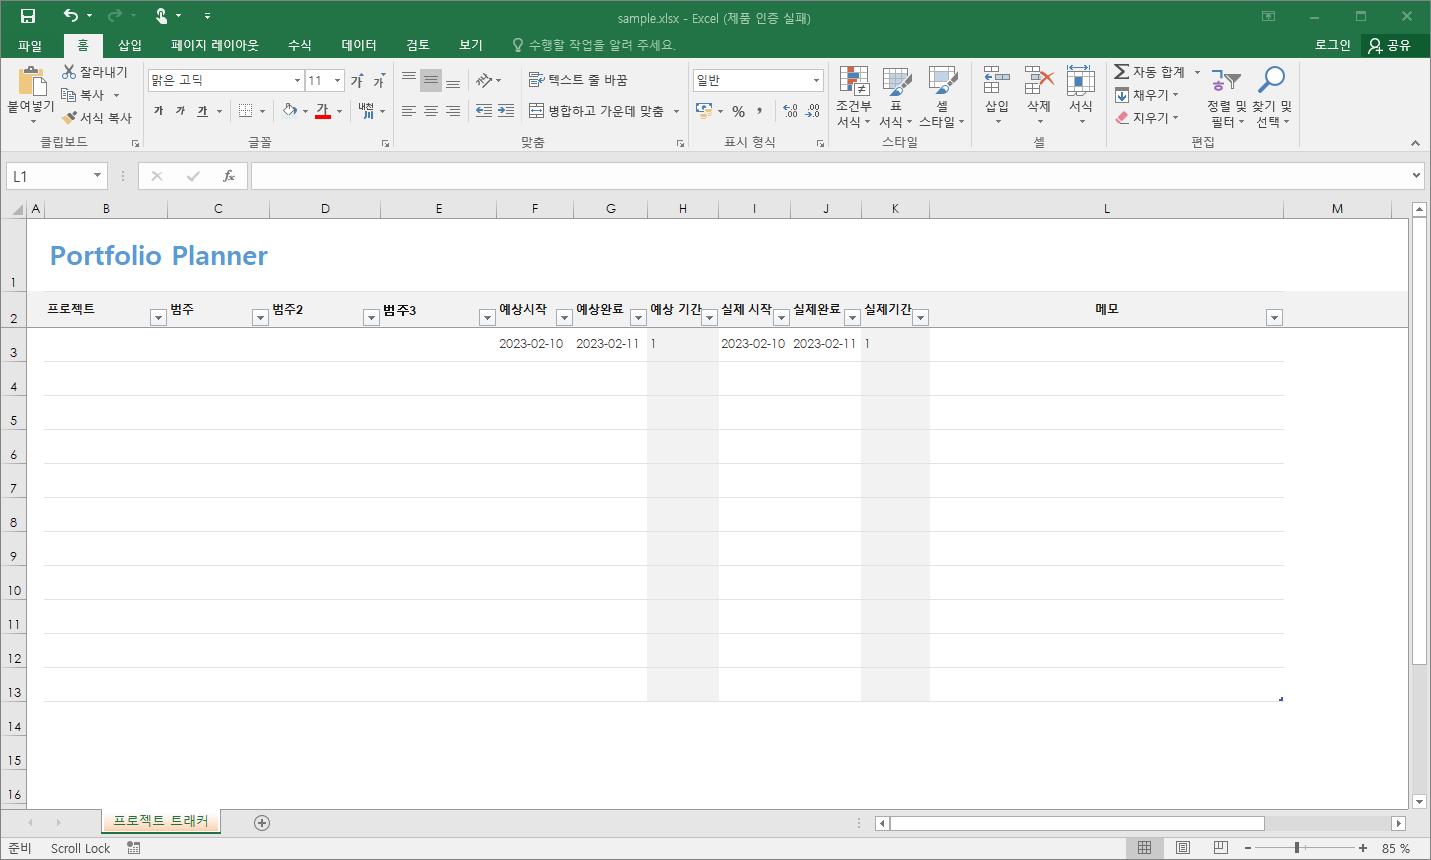This screenshot has height=860, width=1431.
Task: Align text right
Action: [x=453, y=111]
